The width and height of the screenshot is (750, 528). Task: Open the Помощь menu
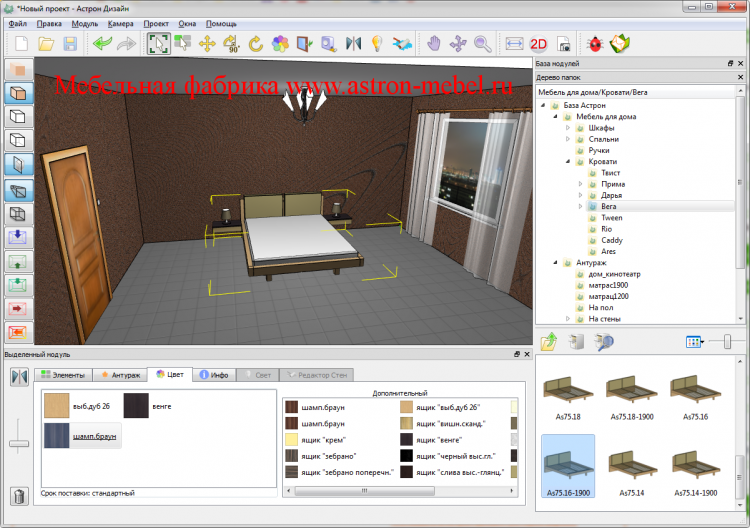[221, 23]
